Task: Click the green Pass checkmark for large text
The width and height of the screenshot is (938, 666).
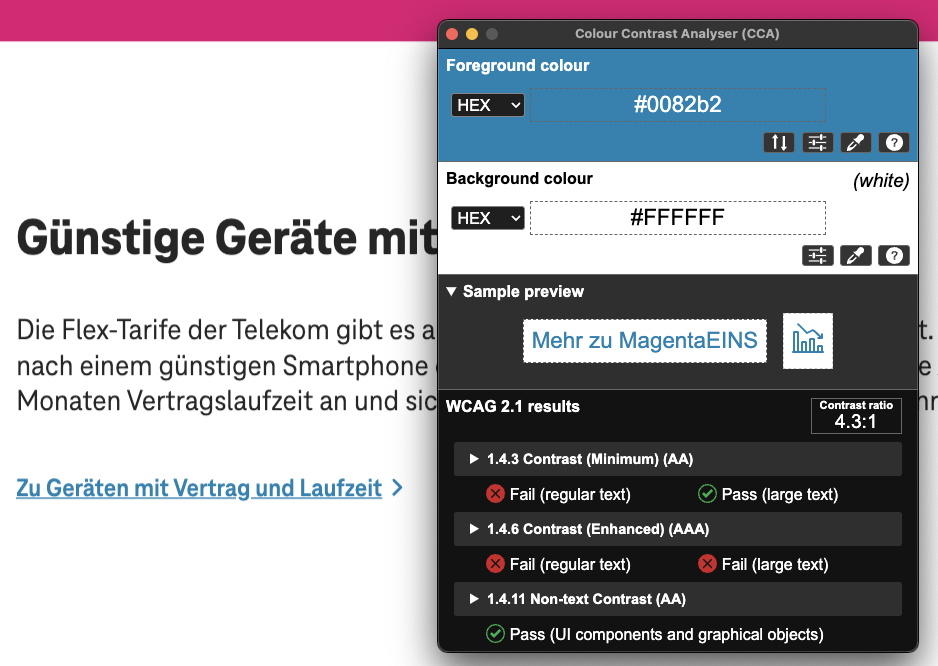Action: tap(707, 494)
